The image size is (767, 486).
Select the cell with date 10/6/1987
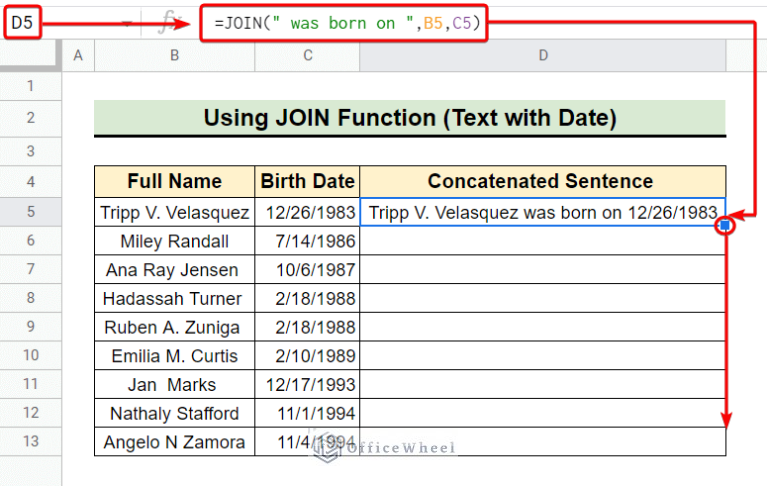(307, 270)
